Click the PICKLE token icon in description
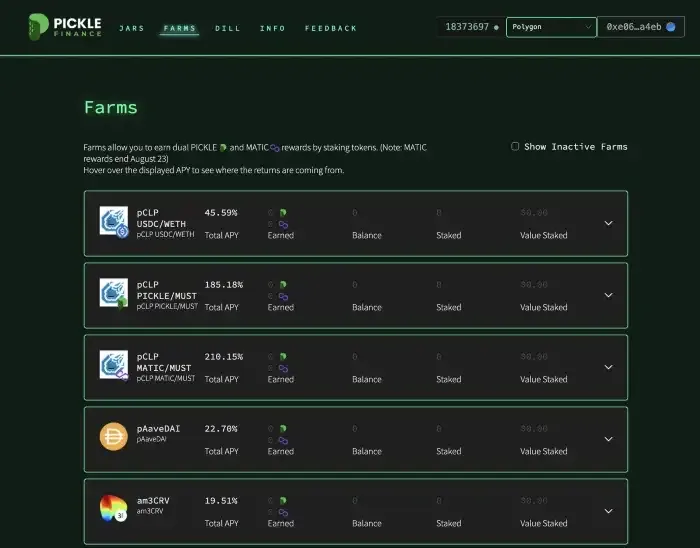This screenshot has height=548, width=700. pyautogui.click(x=223, y=148)
